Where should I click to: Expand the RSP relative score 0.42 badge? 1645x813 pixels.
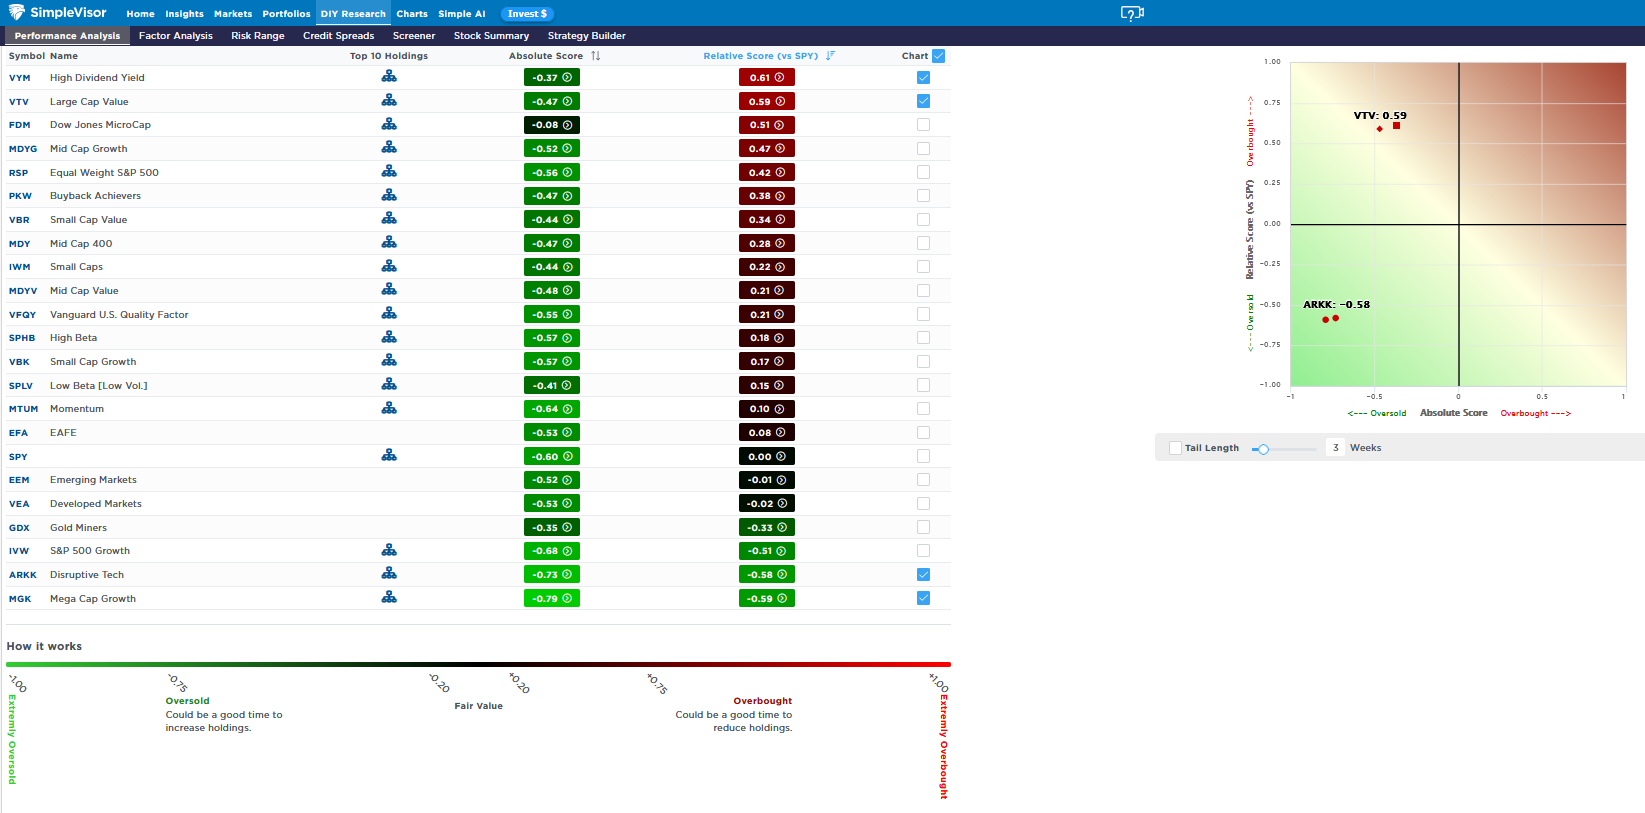[x=767, y=172]
